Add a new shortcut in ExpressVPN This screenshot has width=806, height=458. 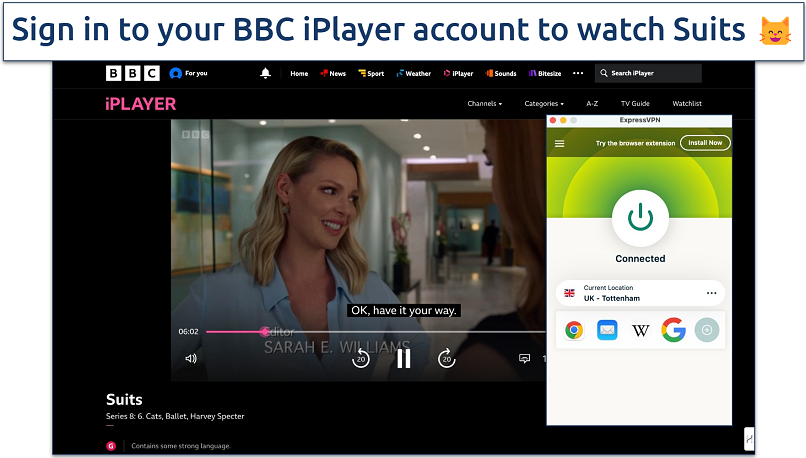pos(707,330)
